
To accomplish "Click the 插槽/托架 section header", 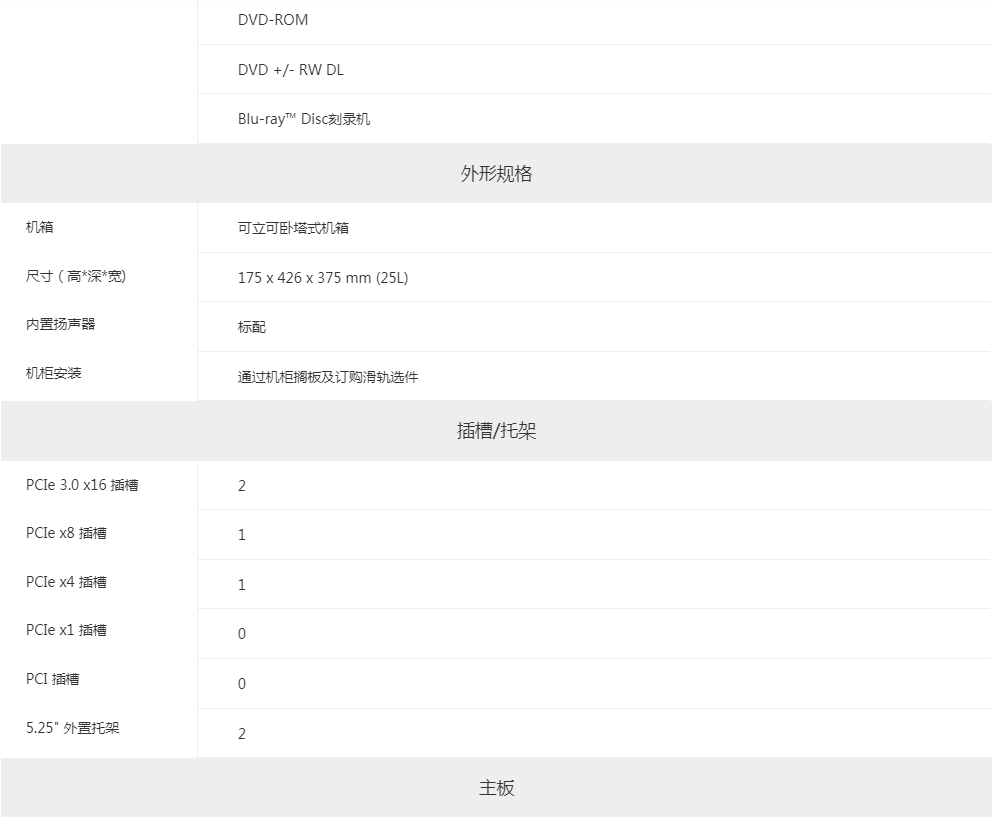I will coord(496,431).
